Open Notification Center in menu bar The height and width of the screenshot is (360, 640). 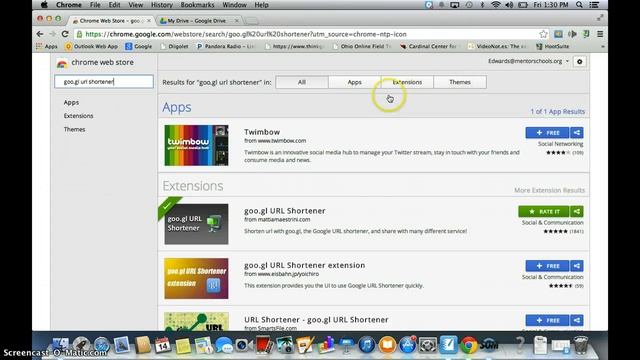point(594,5)
